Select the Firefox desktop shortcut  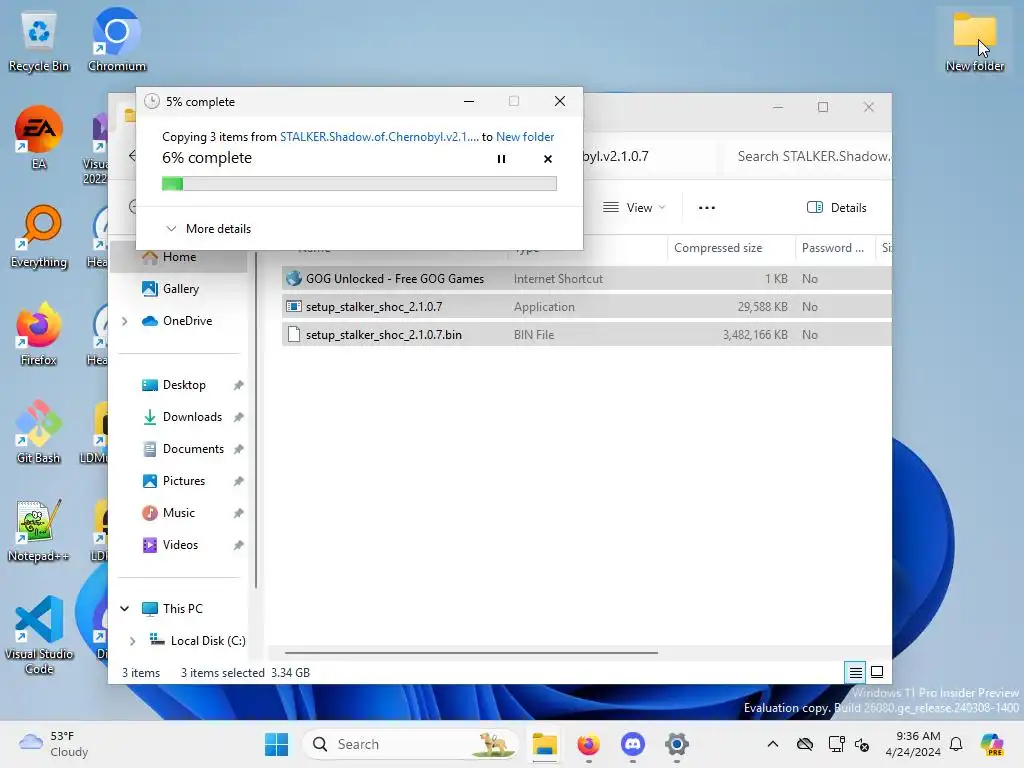click(x=39, y=334)
